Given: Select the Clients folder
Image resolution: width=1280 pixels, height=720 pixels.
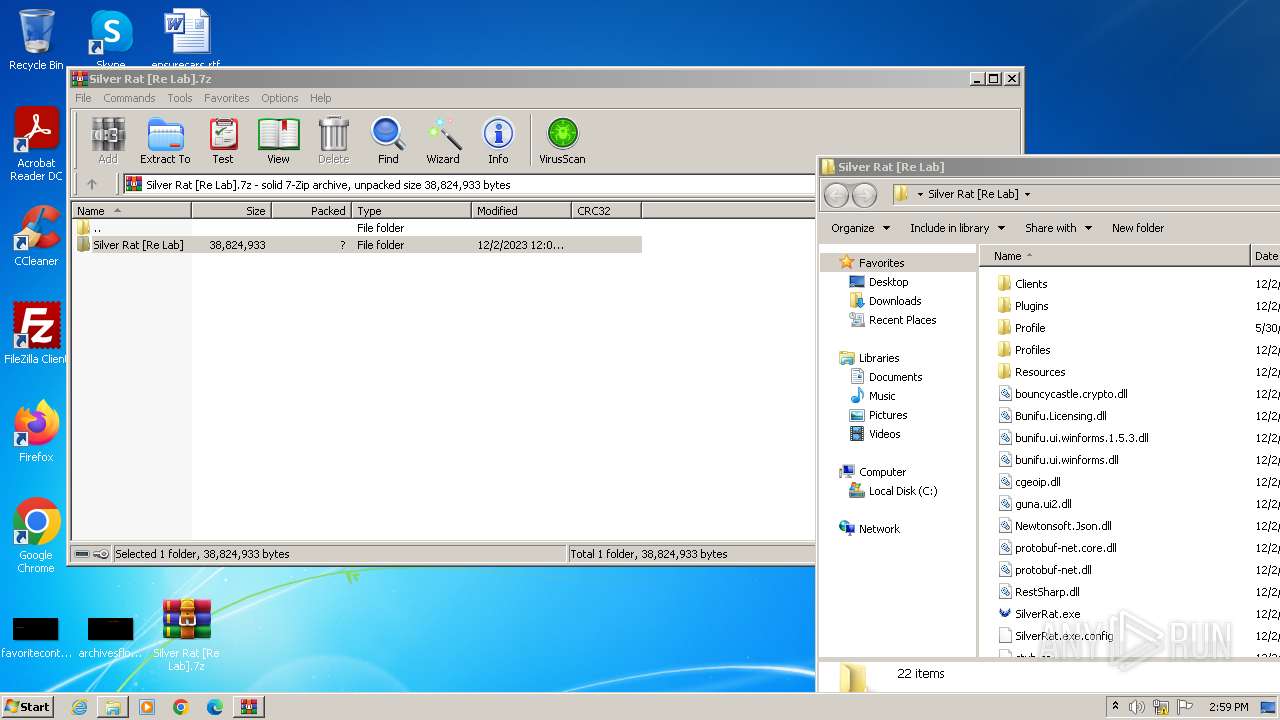Looking at the screenshot, I should pyautogui.click(x=1031, y=284).
